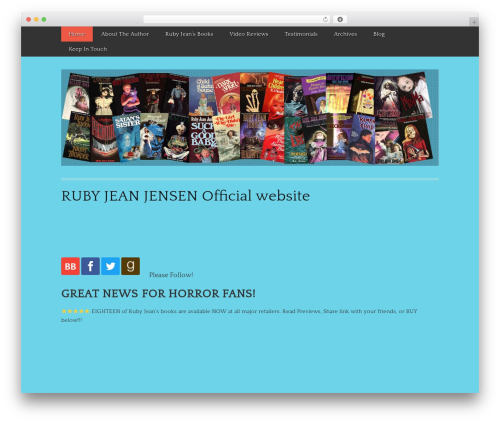Image resolution: width=500 pixels, height=423 pixels.
Task: Click the book covers banner image
Action: [250, 117]
